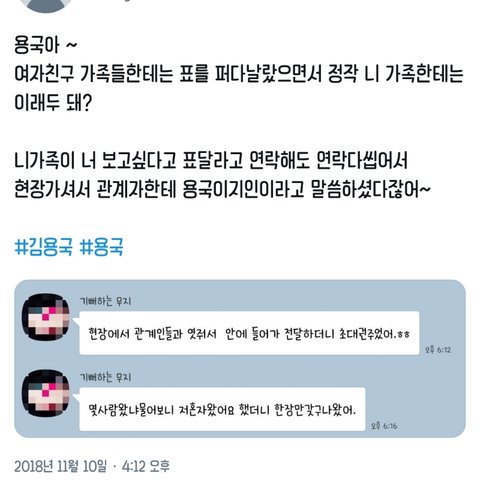Open the #김용국 hashtag
480x480 pixels.
point(44,247)
